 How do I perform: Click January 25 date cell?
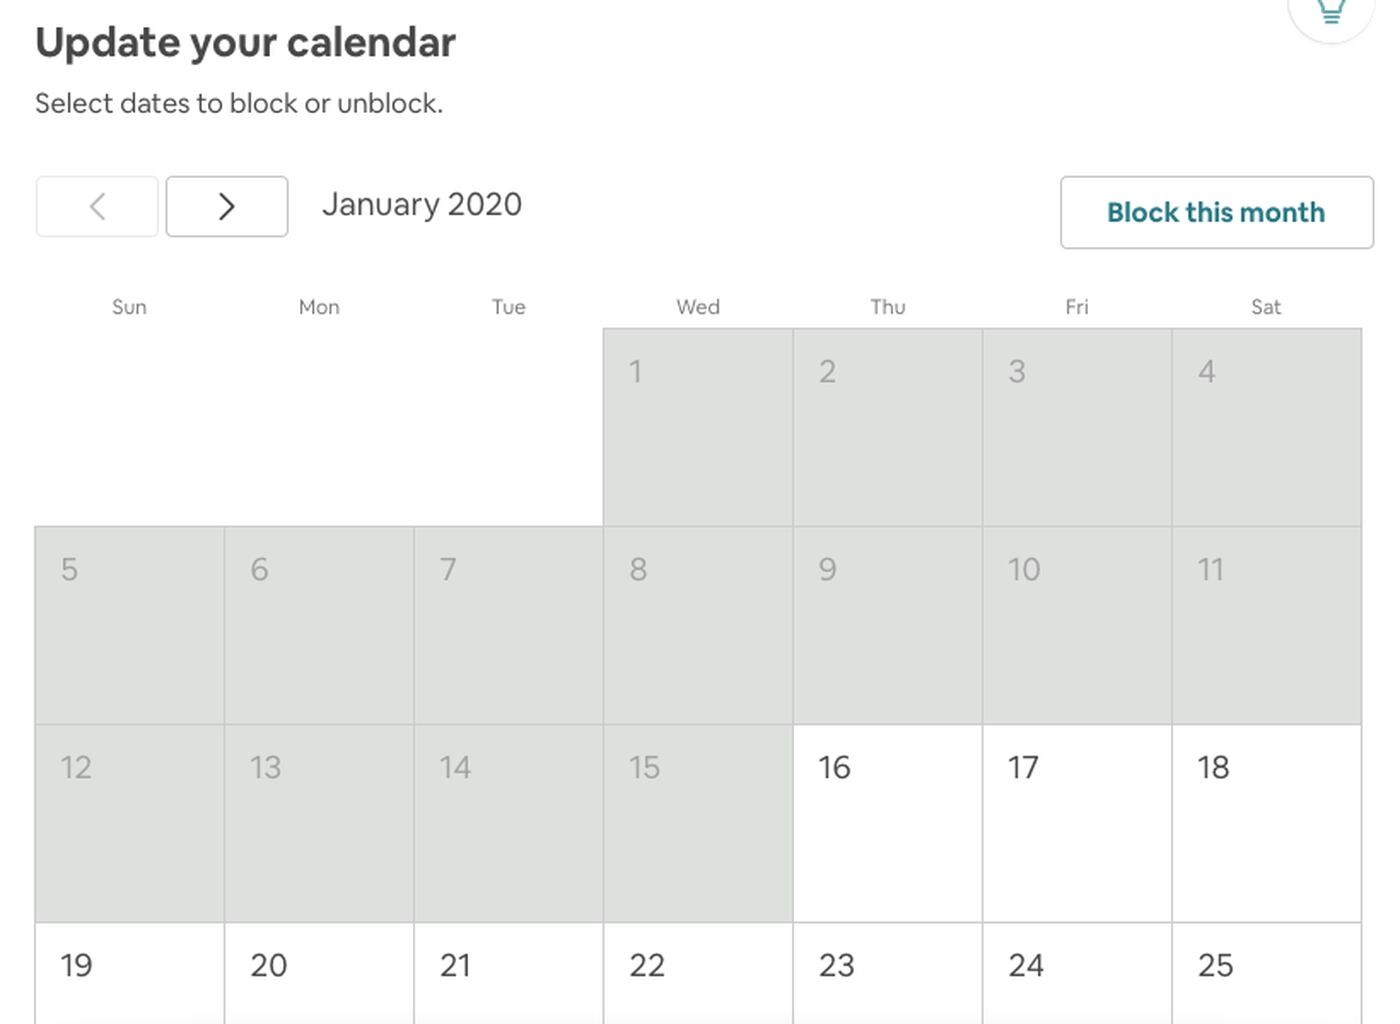click(x=1266, y=973)
